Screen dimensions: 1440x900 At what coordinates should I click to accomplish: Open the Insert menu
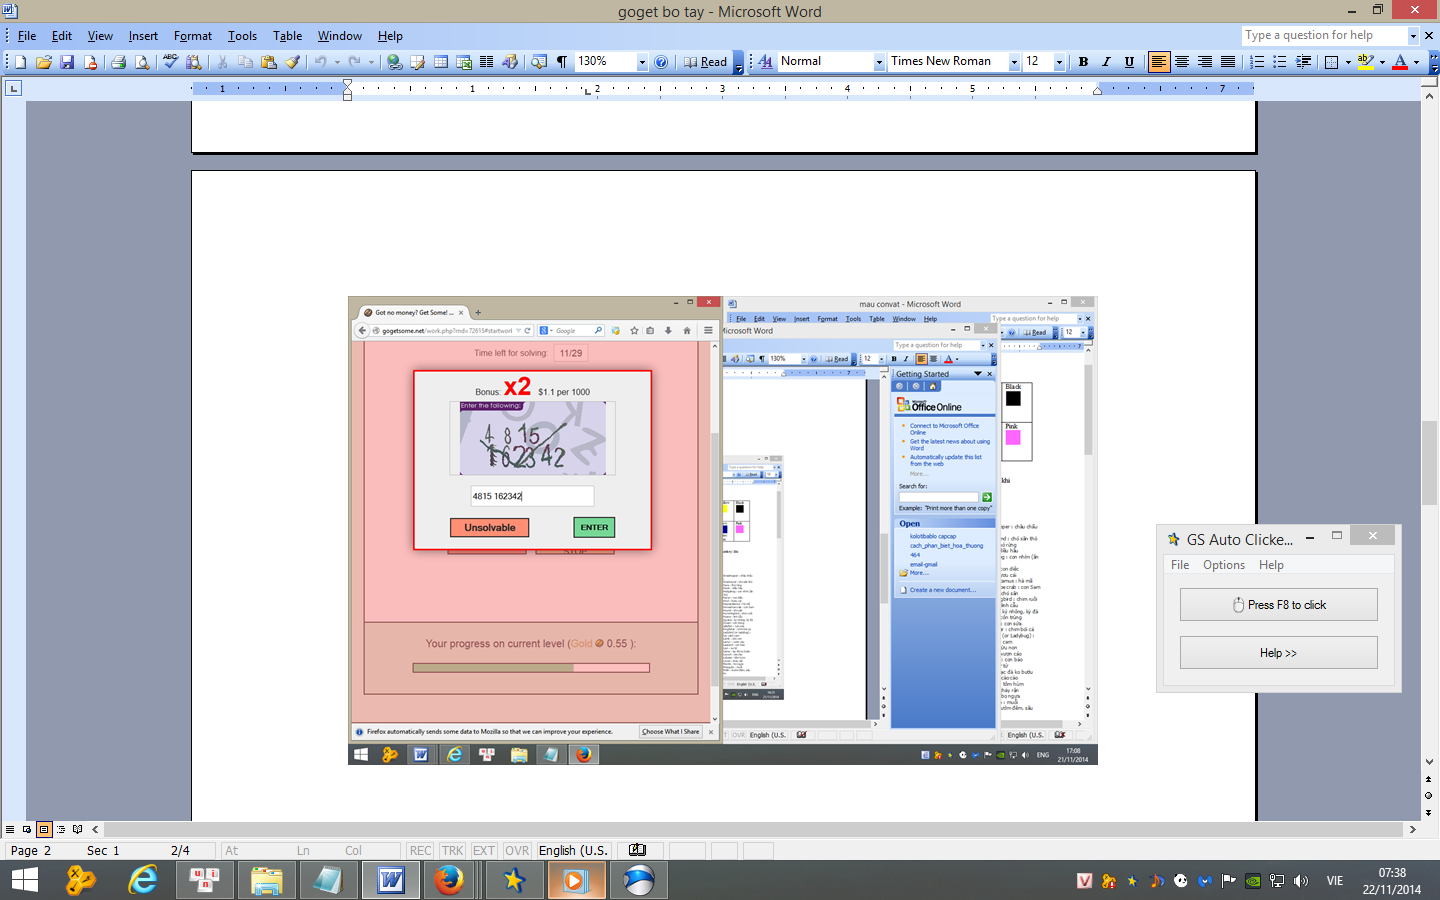[143, 36]
